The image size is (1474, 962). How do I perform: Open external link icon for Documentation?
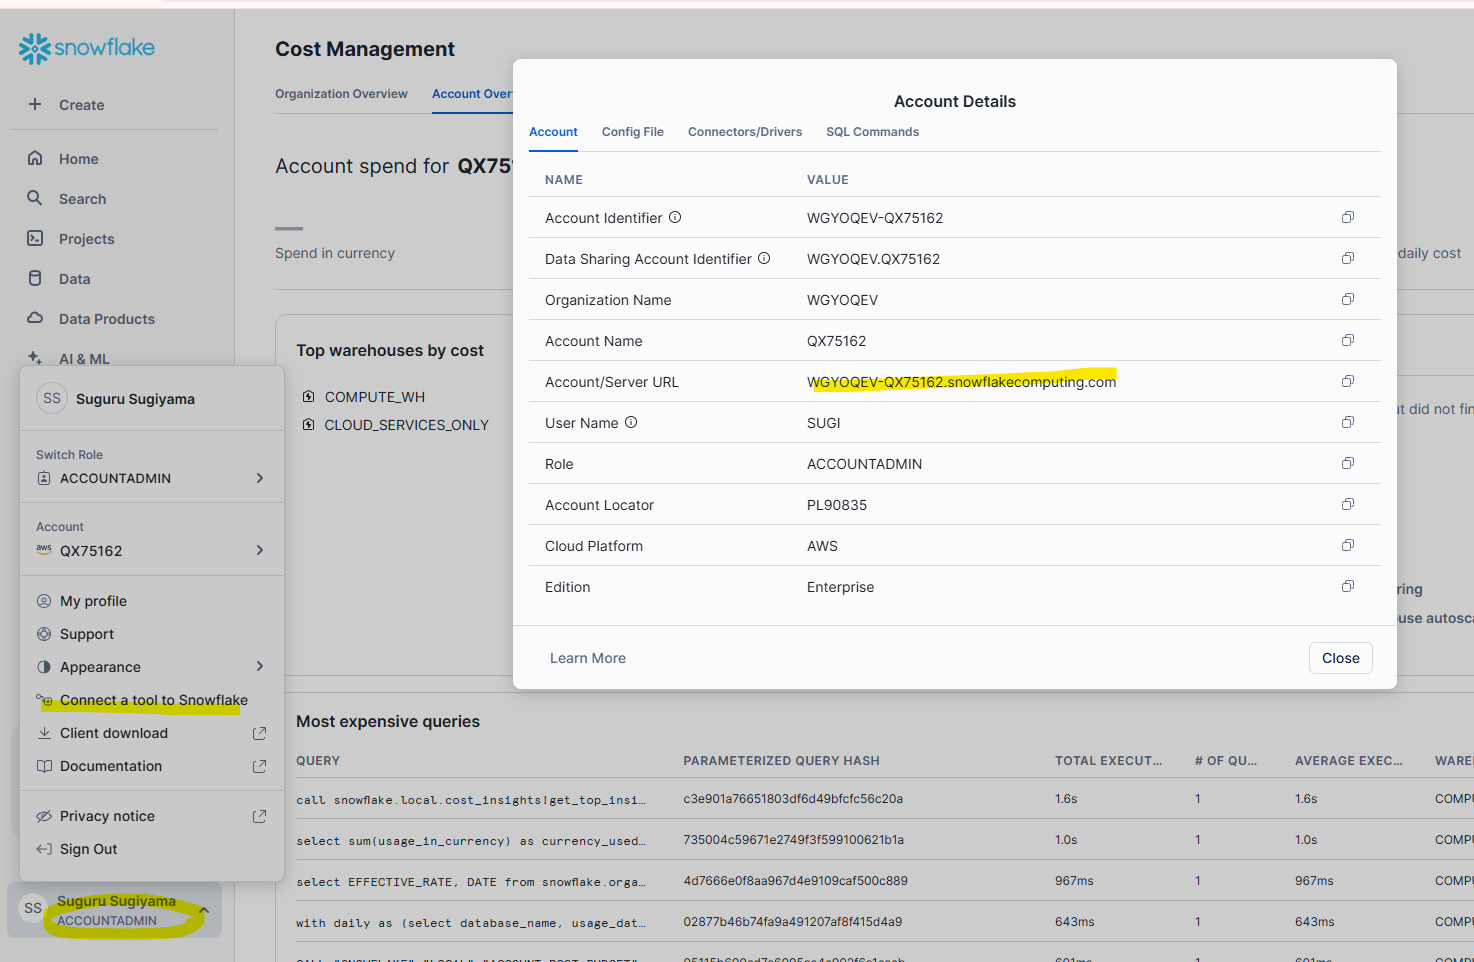pyautogui.click(x=260, y=766)
